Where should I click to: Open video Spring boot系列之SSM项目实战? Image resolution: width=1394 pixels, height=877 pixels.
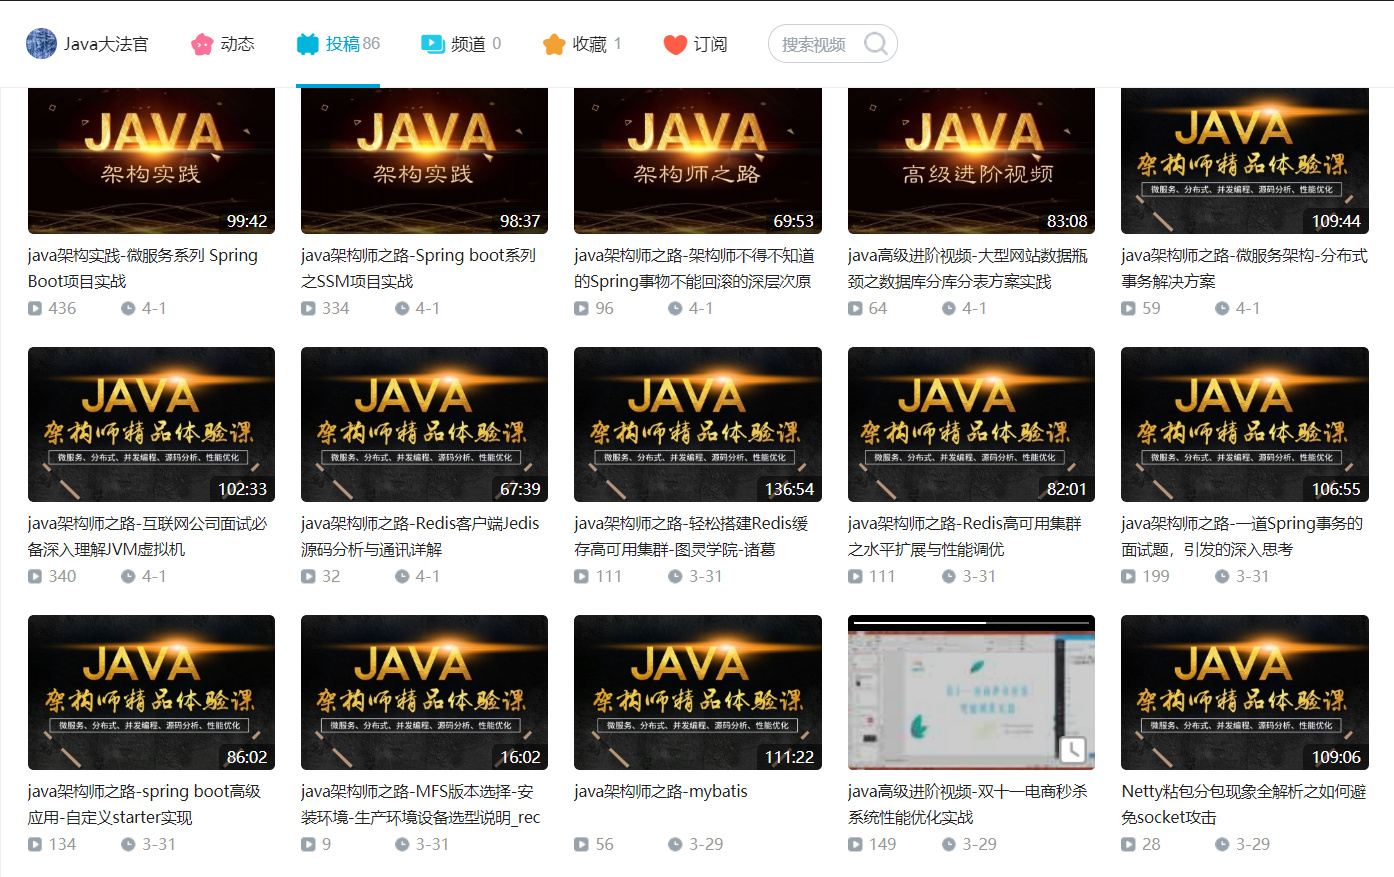pyautogui.click(x=418, y=268)
